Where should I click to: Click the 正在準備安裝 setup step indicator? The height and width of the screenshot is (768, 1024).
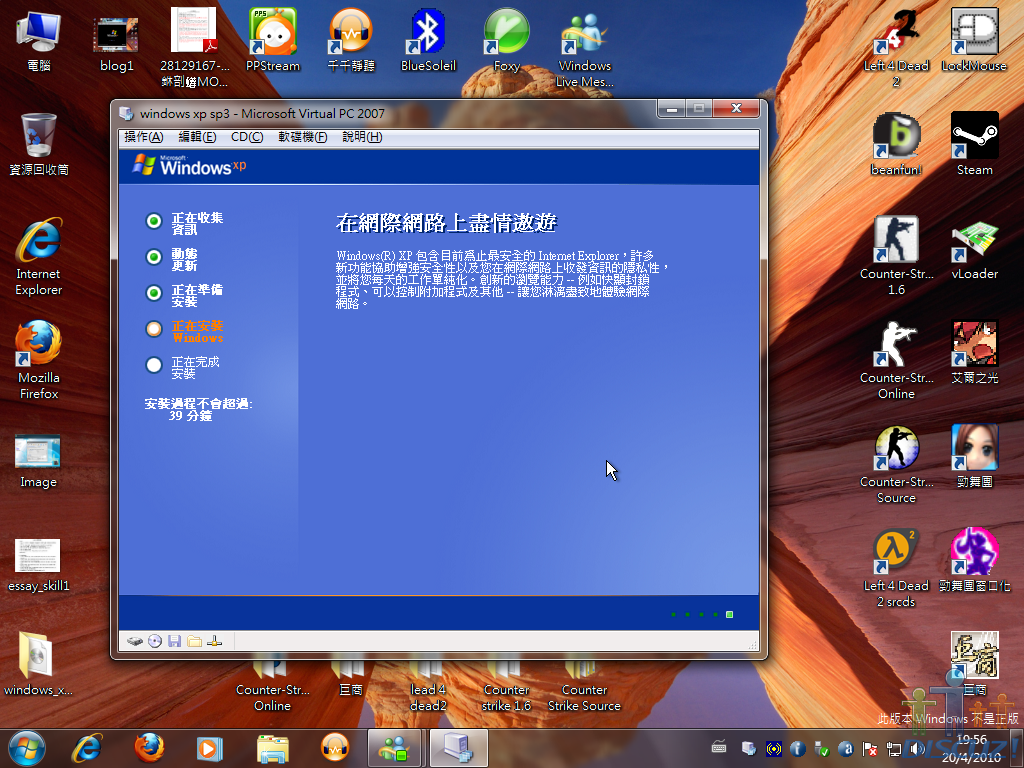153,293
